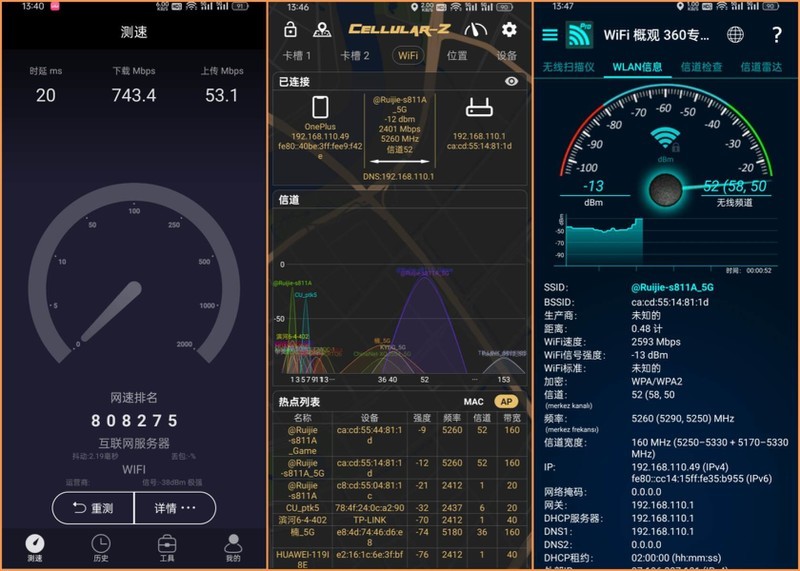
Task: Tap the router icon in connected panel
Action: [479, 107]
